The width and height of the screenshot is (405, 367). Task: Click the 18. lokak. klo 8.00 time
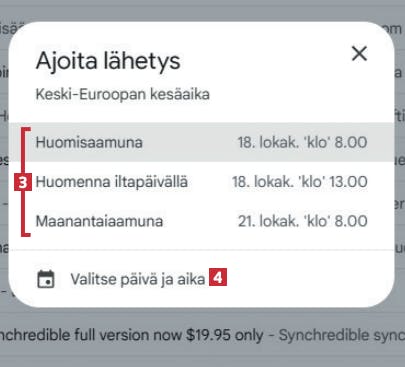point(302,142)
